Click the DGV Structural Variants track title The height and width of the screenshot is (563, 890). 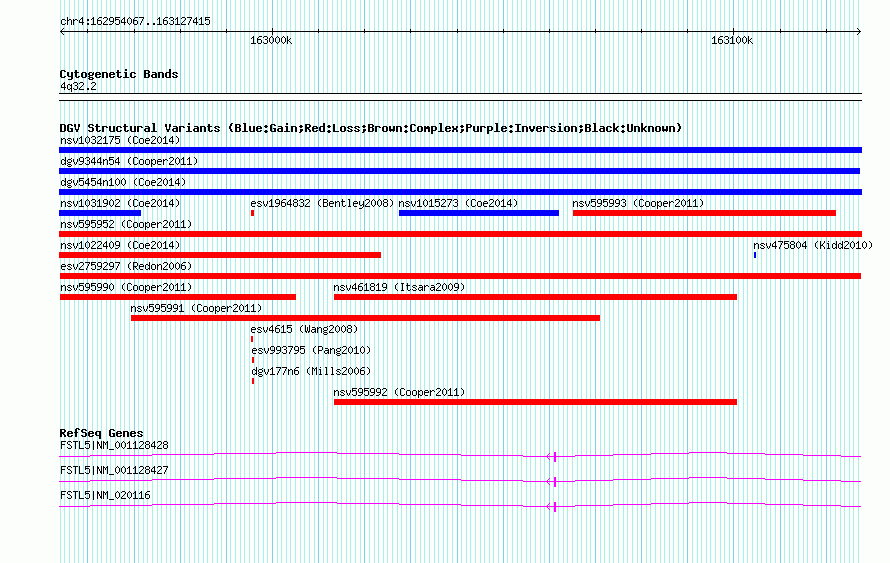370,128
